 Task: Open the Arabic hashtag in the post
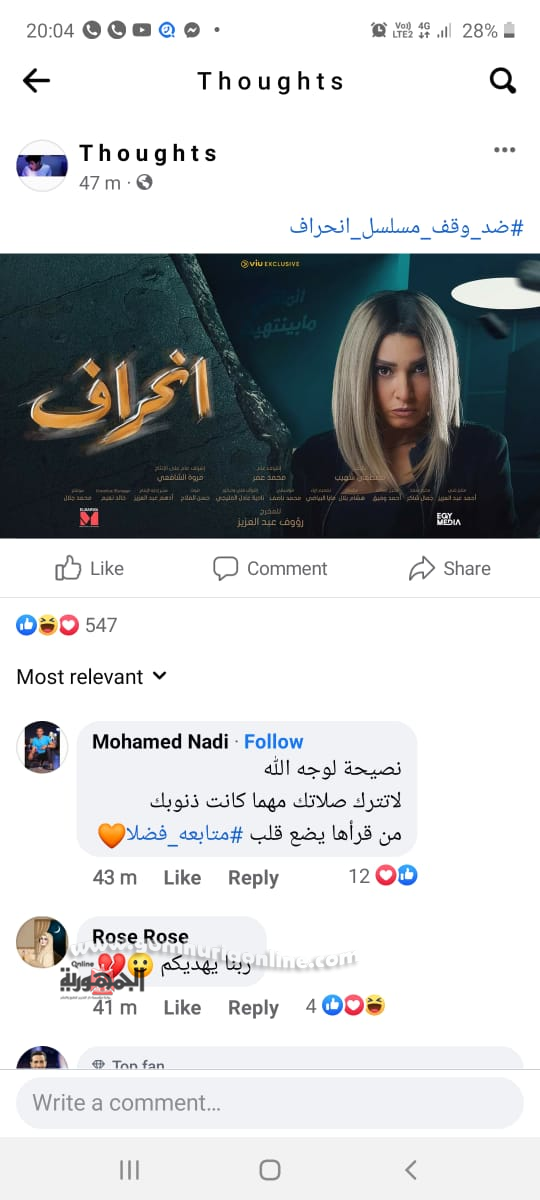(x=407, y=226)
